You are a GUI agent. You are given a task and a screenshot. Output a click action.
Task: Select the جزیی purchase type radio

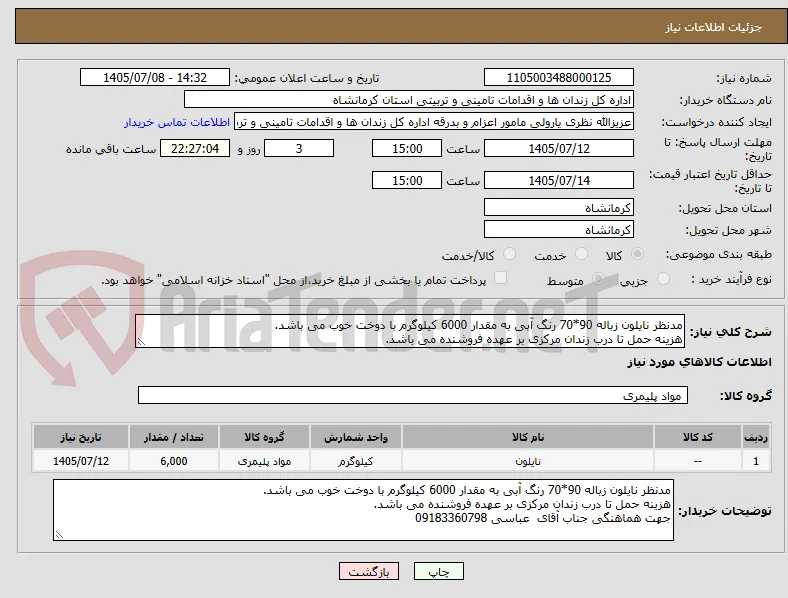[663, 279]
